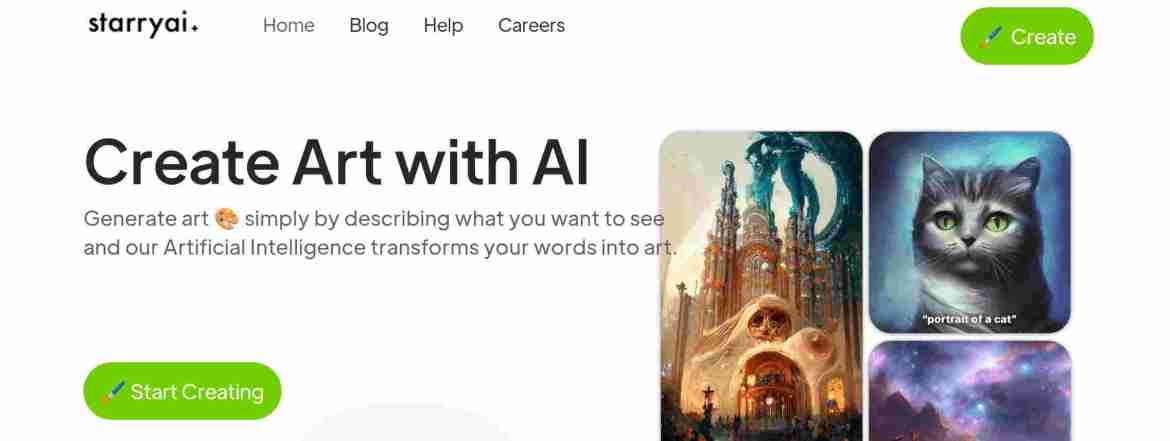Open the cat portrait artwork
Viewport: 1170px width, 441px height.
[970, 232]
